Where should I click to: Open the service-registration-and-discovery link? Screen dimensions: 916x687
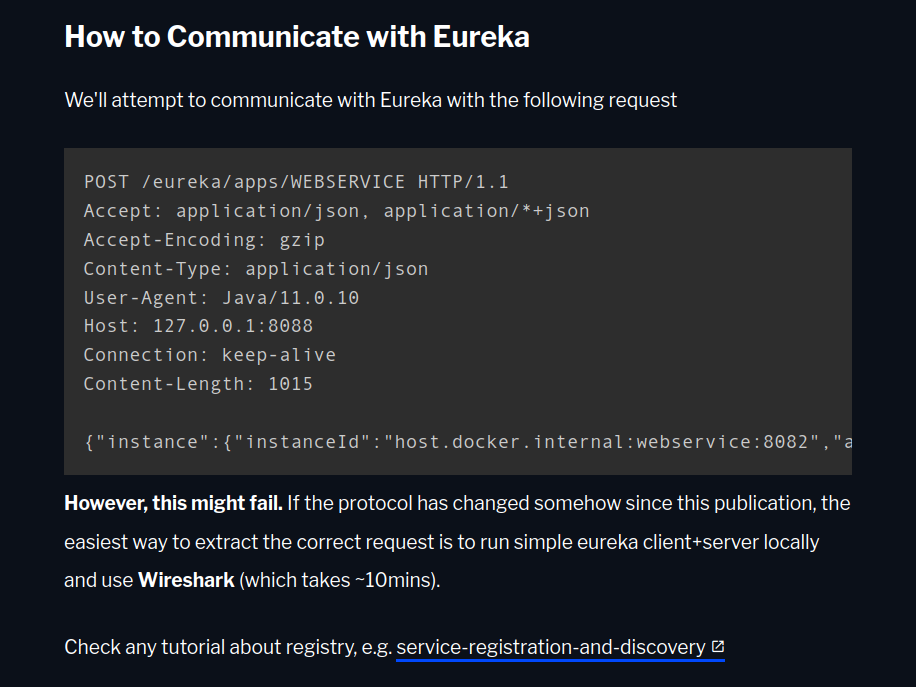[551, 647]
